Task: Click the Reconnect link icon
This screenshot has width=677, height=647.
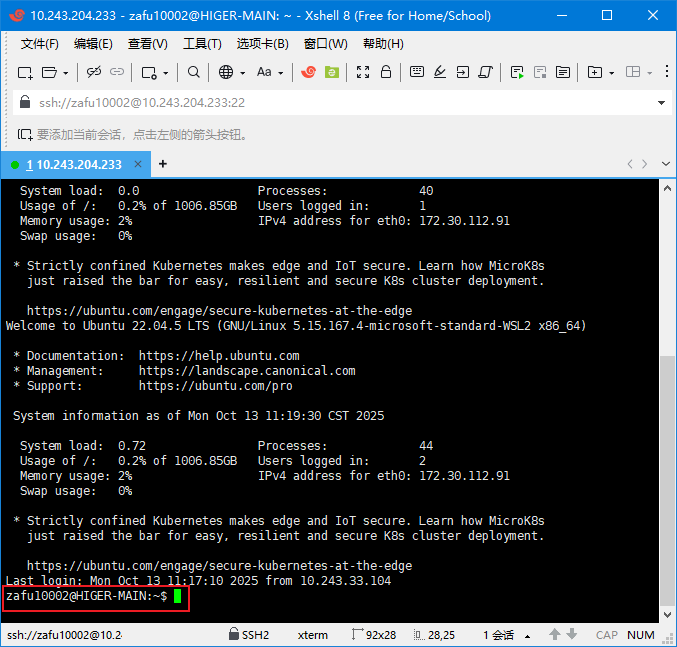Action: [94, 72]
